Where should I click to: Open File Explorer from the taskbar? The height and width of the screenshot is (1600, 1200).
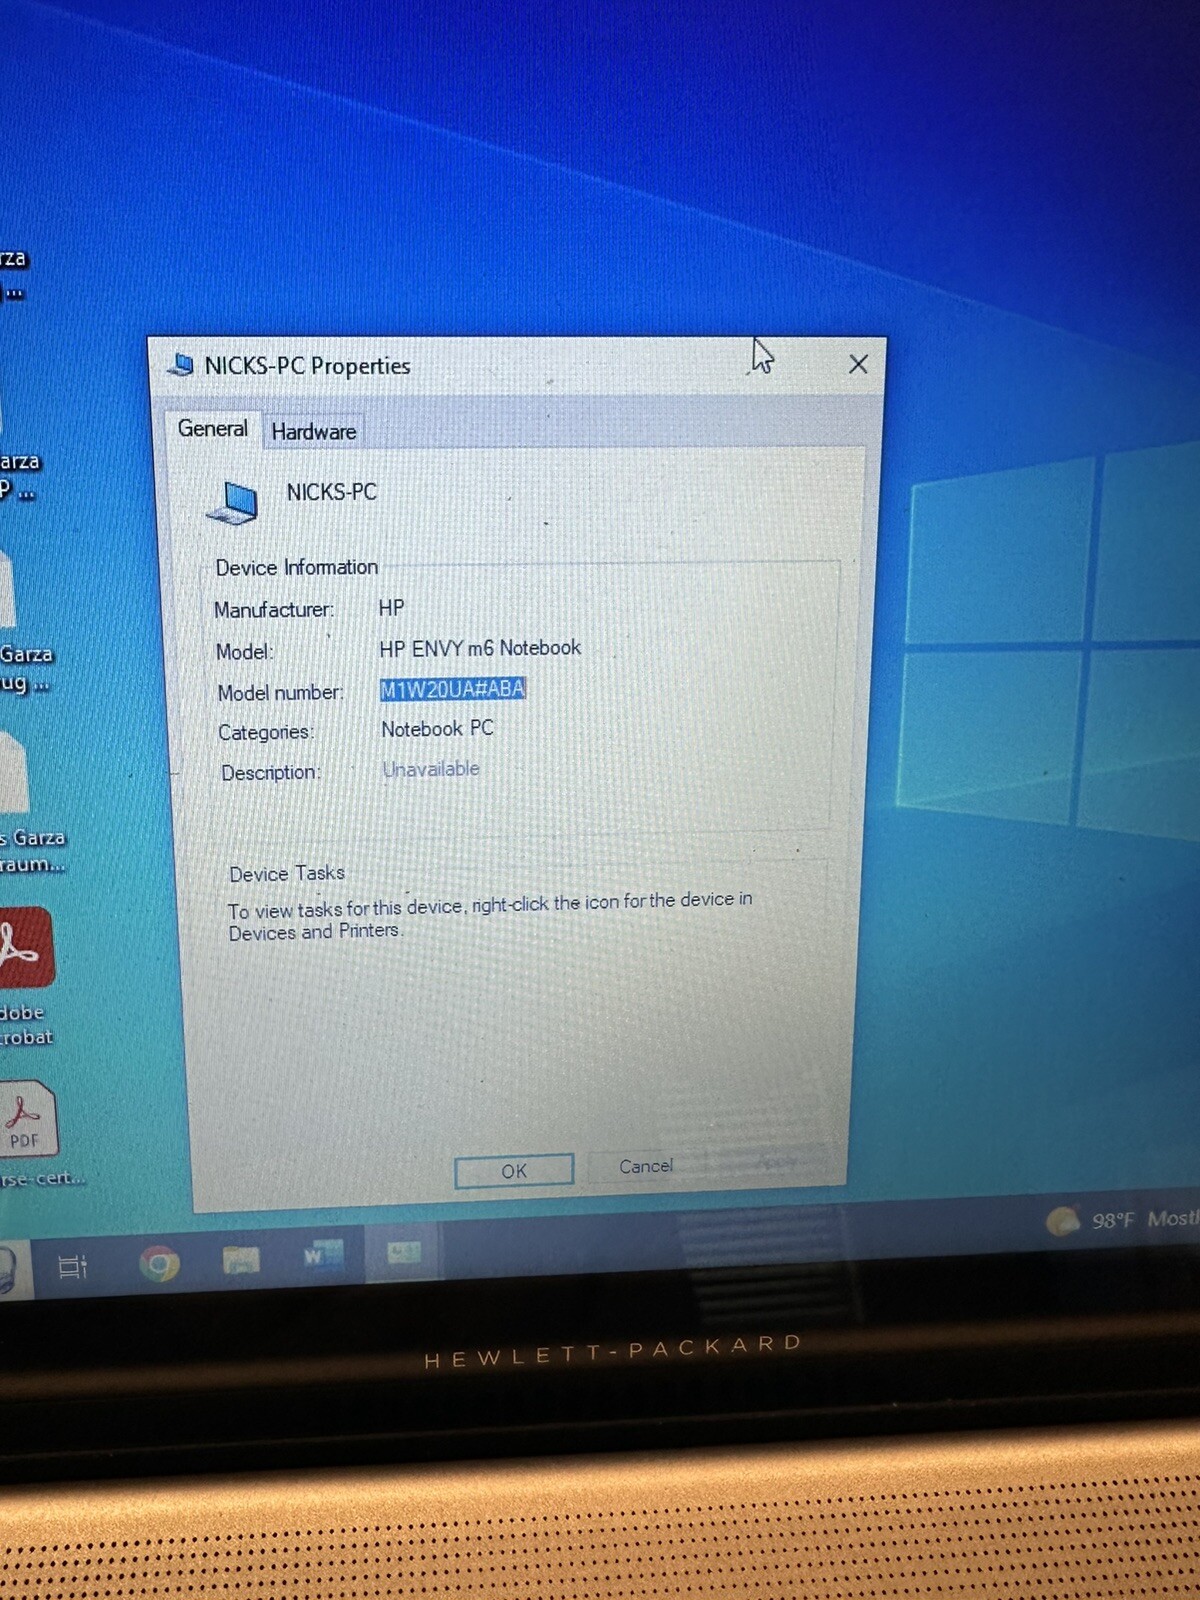pyautogui.click(x=240, y=1260)
